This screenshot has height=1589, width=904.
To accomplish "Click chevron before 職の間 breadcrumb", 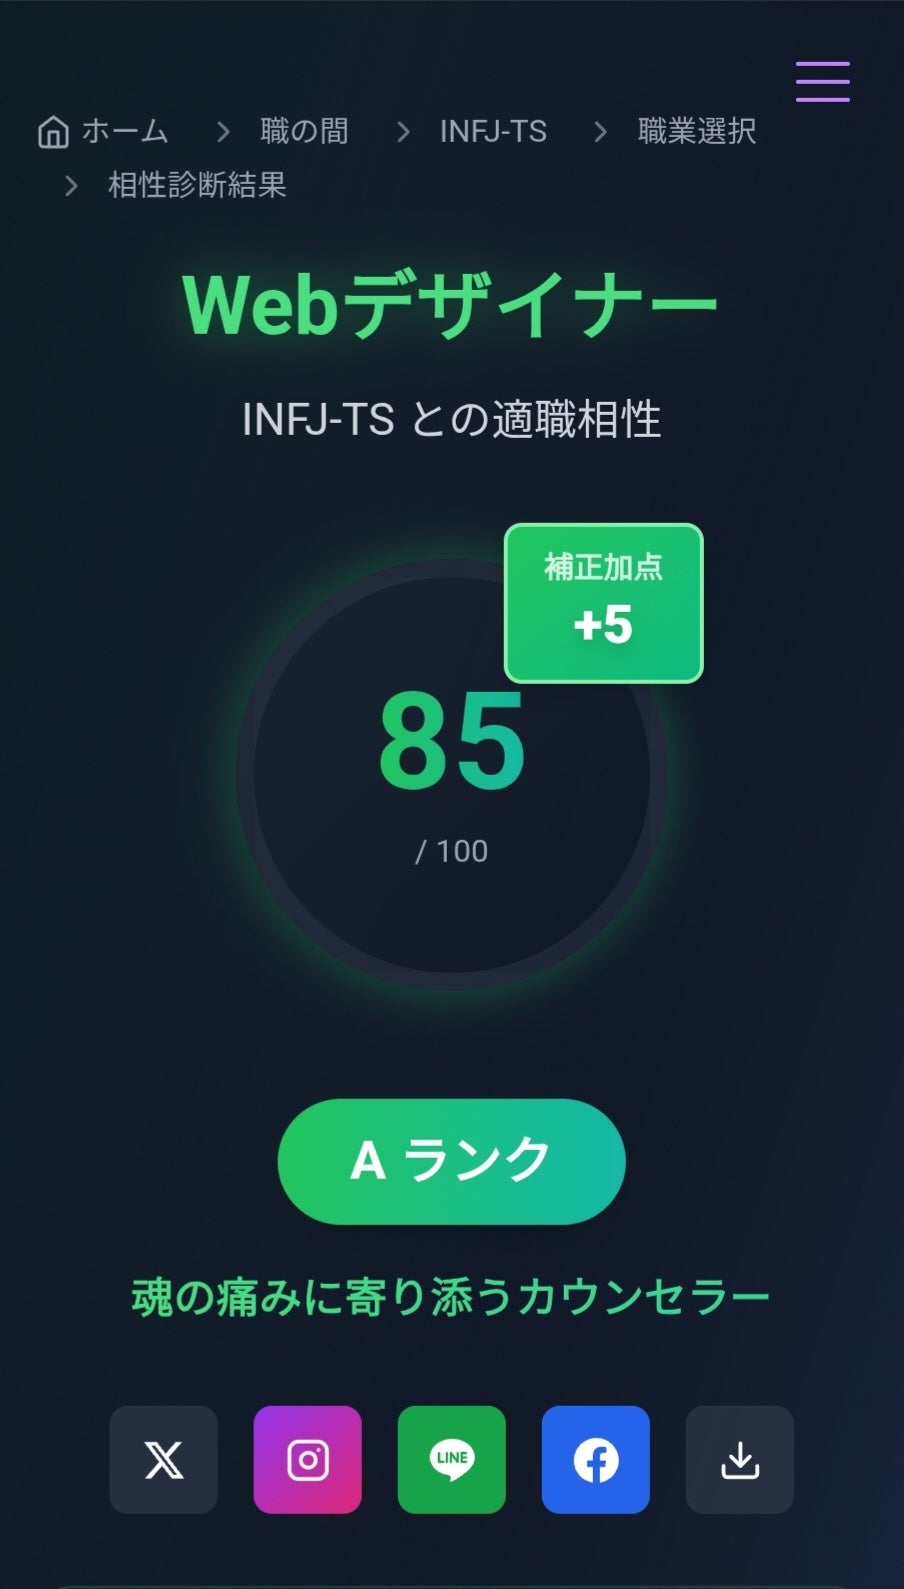I will [223, 132].
